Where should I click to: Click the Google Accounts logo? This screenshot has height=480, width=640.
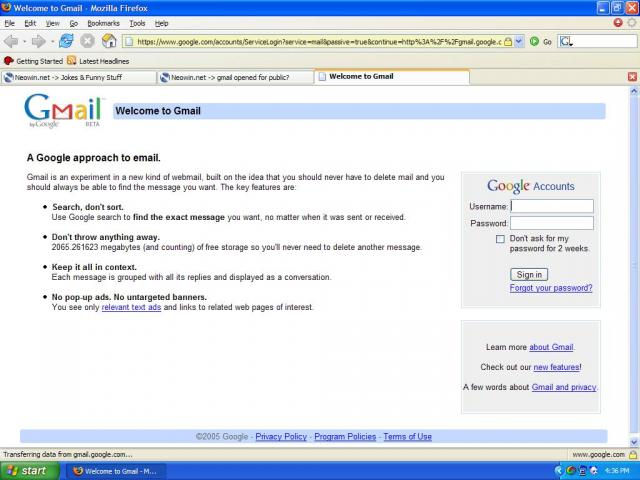pyautogui.click(x=531, y=186)
